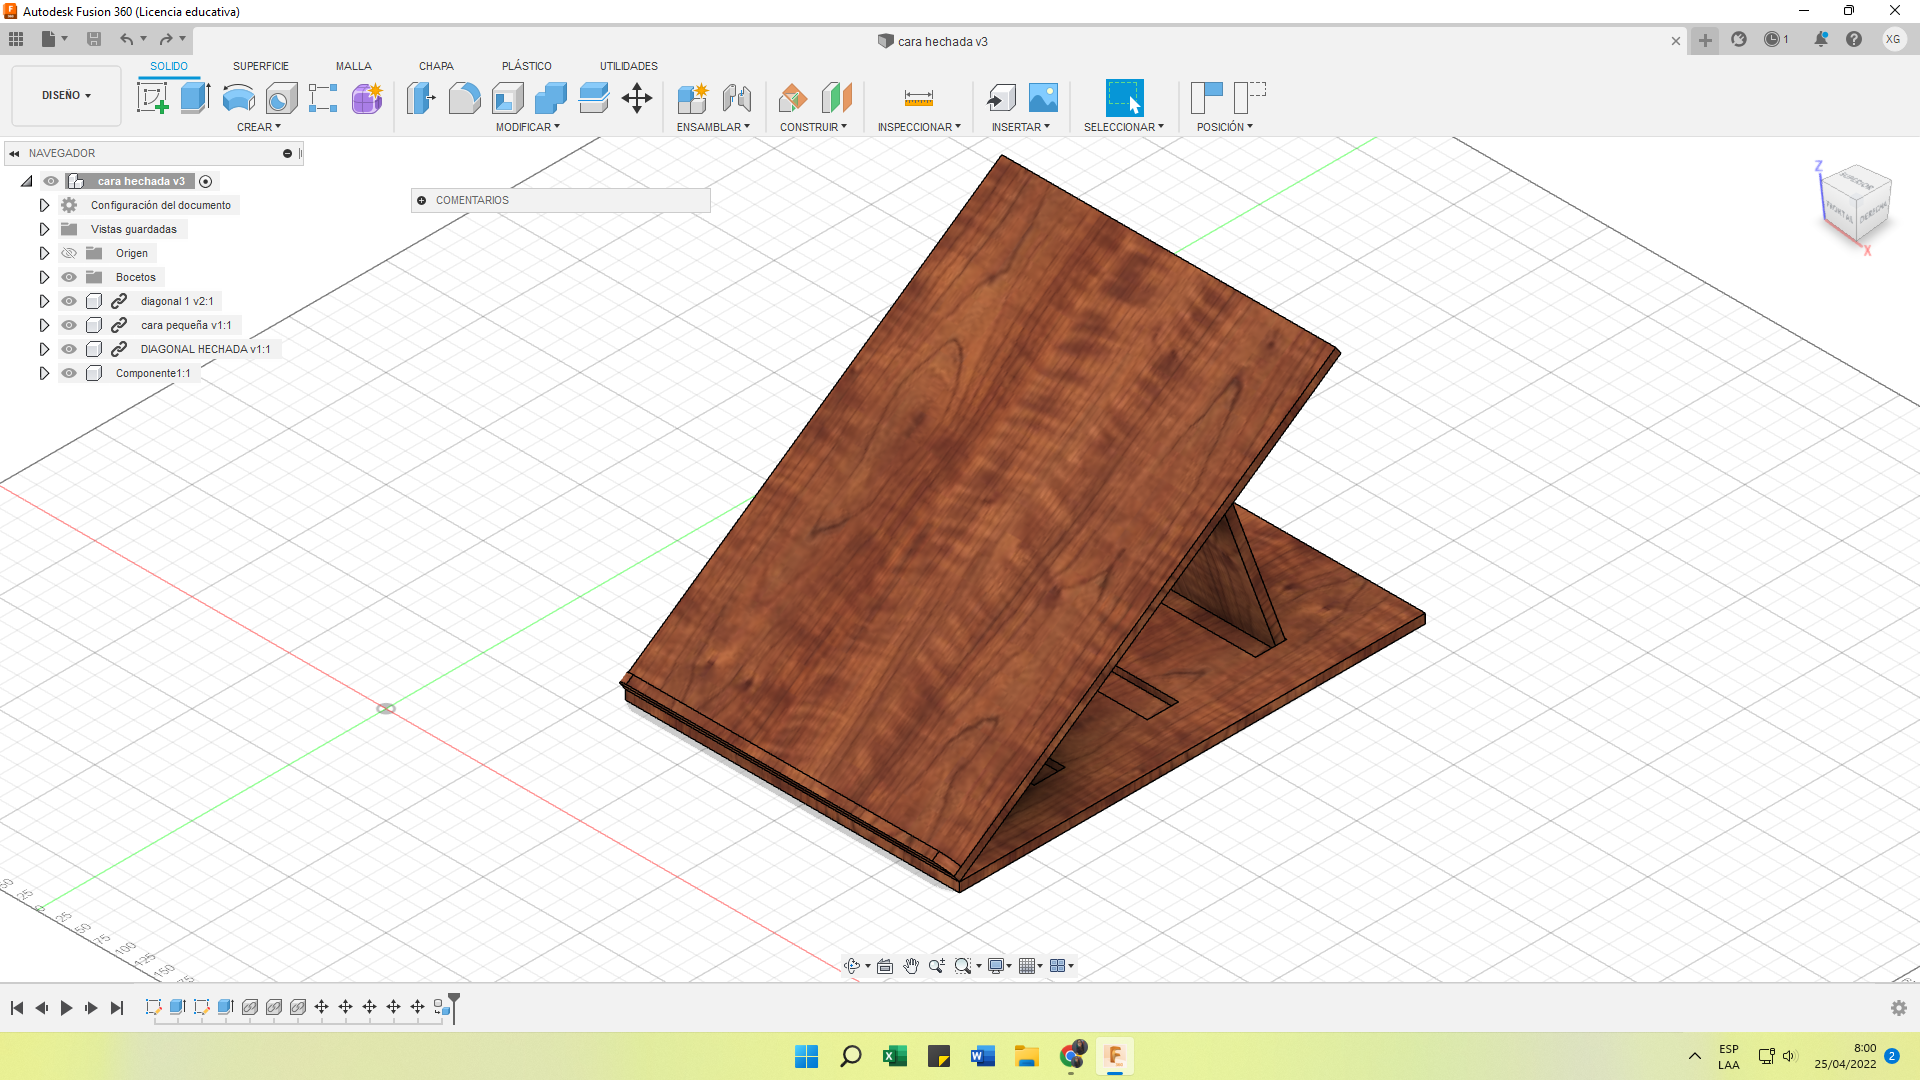Select the Revolve tool icon
1920x1080 pixels.
(238, 98)
